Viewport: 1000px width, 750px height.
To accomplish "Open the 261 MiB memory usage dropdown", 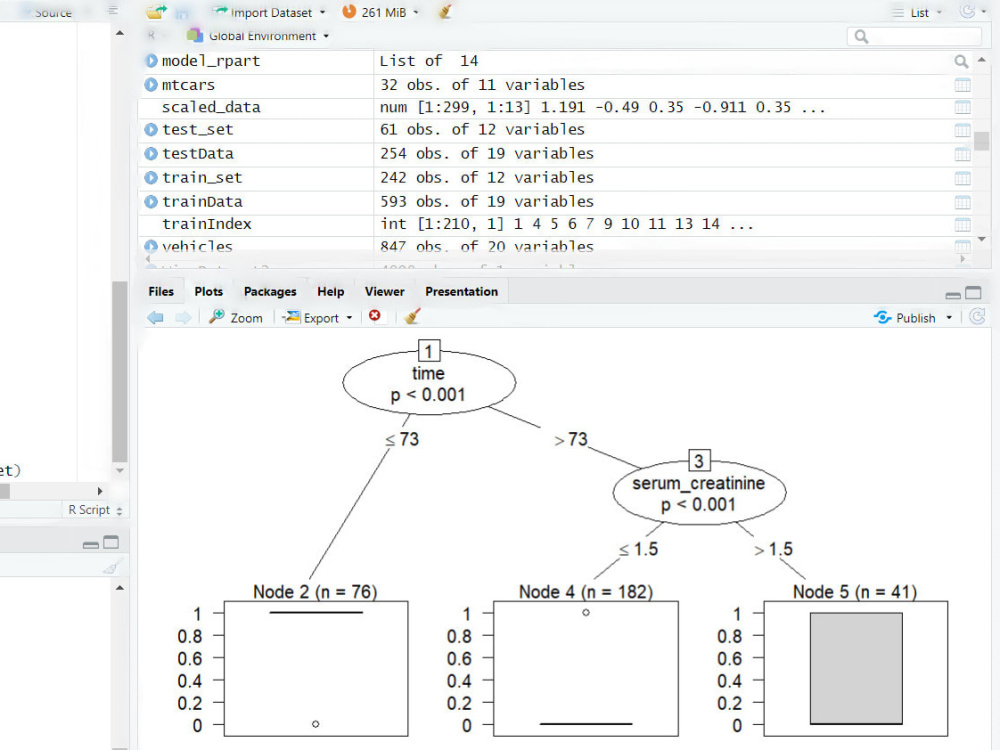I will tap(380, 12).
